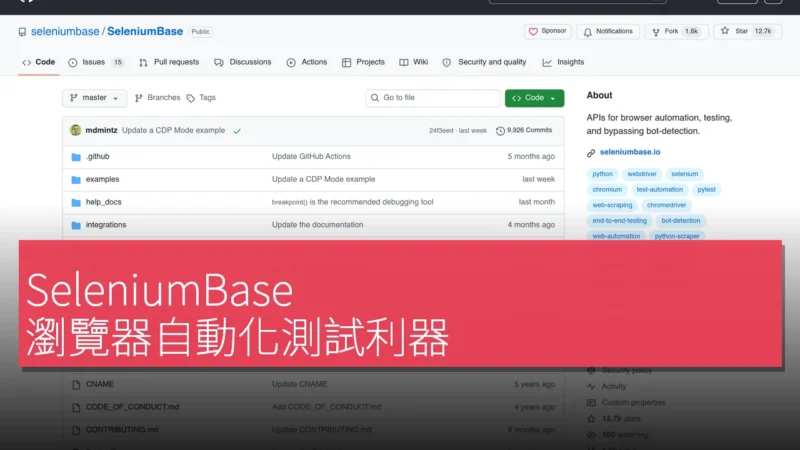Visit seleniumbase.io website link

click(x=630, y=152)
